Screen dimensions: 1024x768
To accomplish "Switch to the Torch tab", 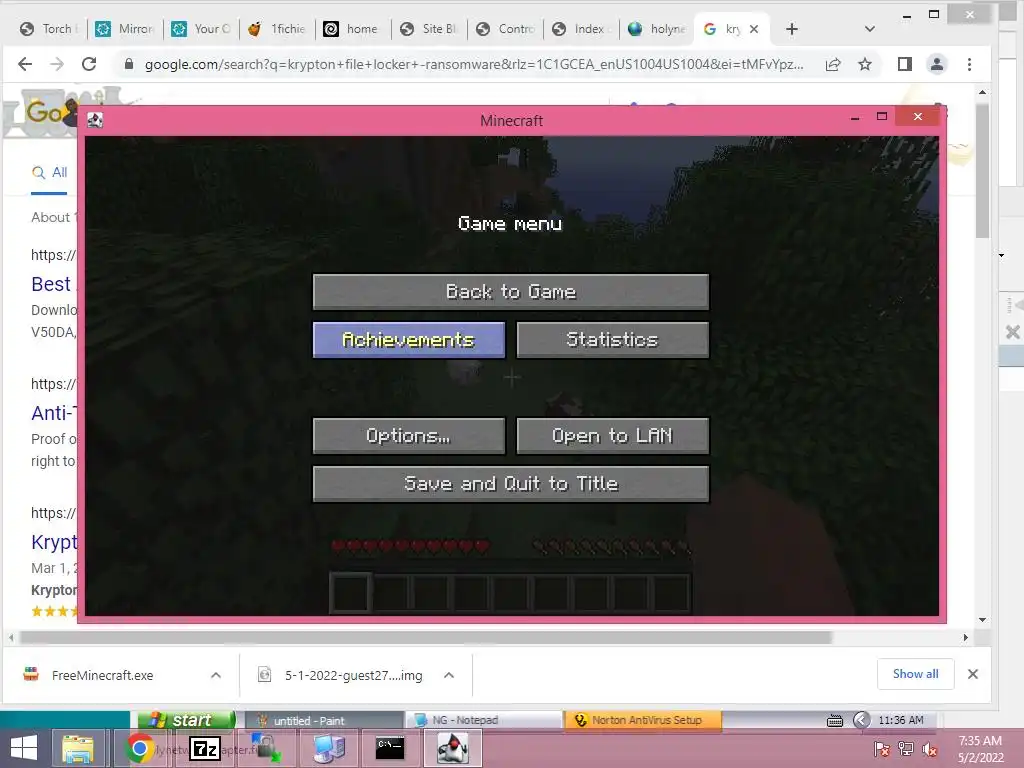I will click(x=49, y=29).
